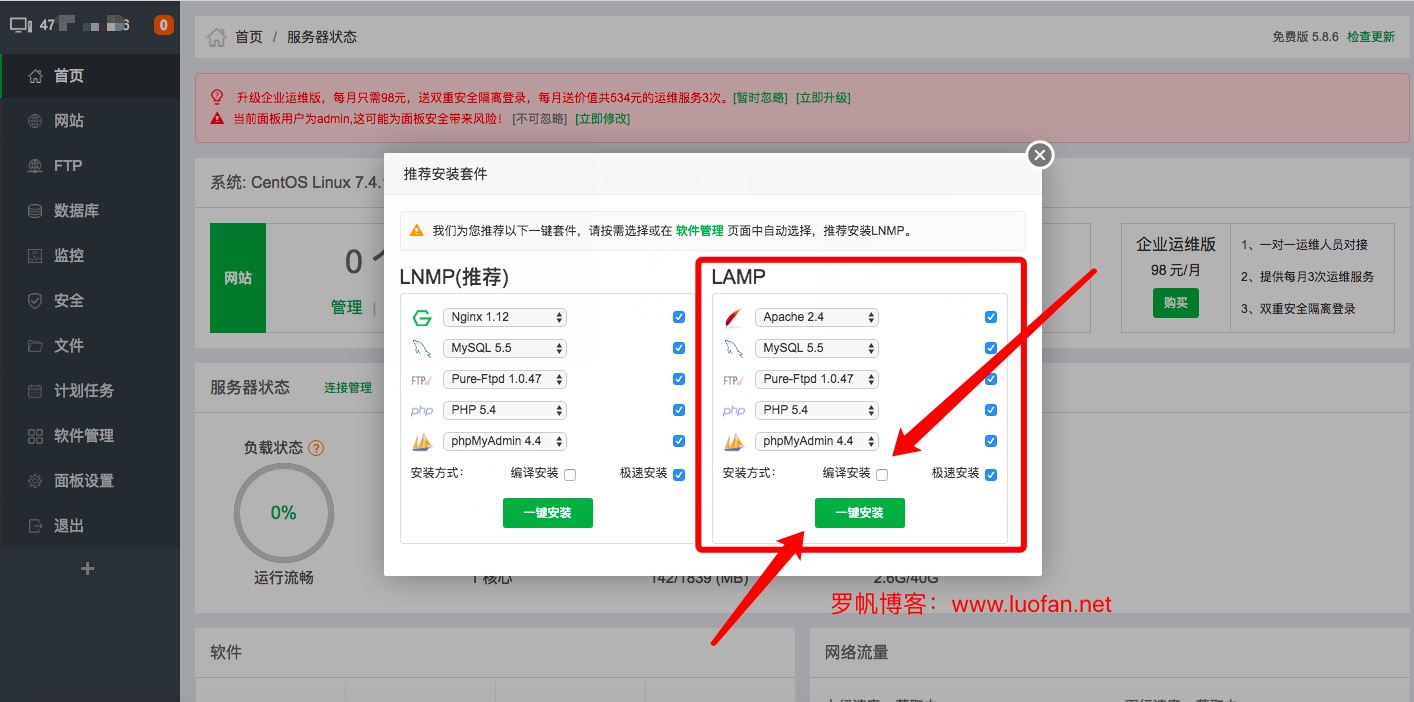The height and width of the screenshot is (702, 1414).
Task: Open PHP 5.4 dropdown in LNMP
Action: 505,410
